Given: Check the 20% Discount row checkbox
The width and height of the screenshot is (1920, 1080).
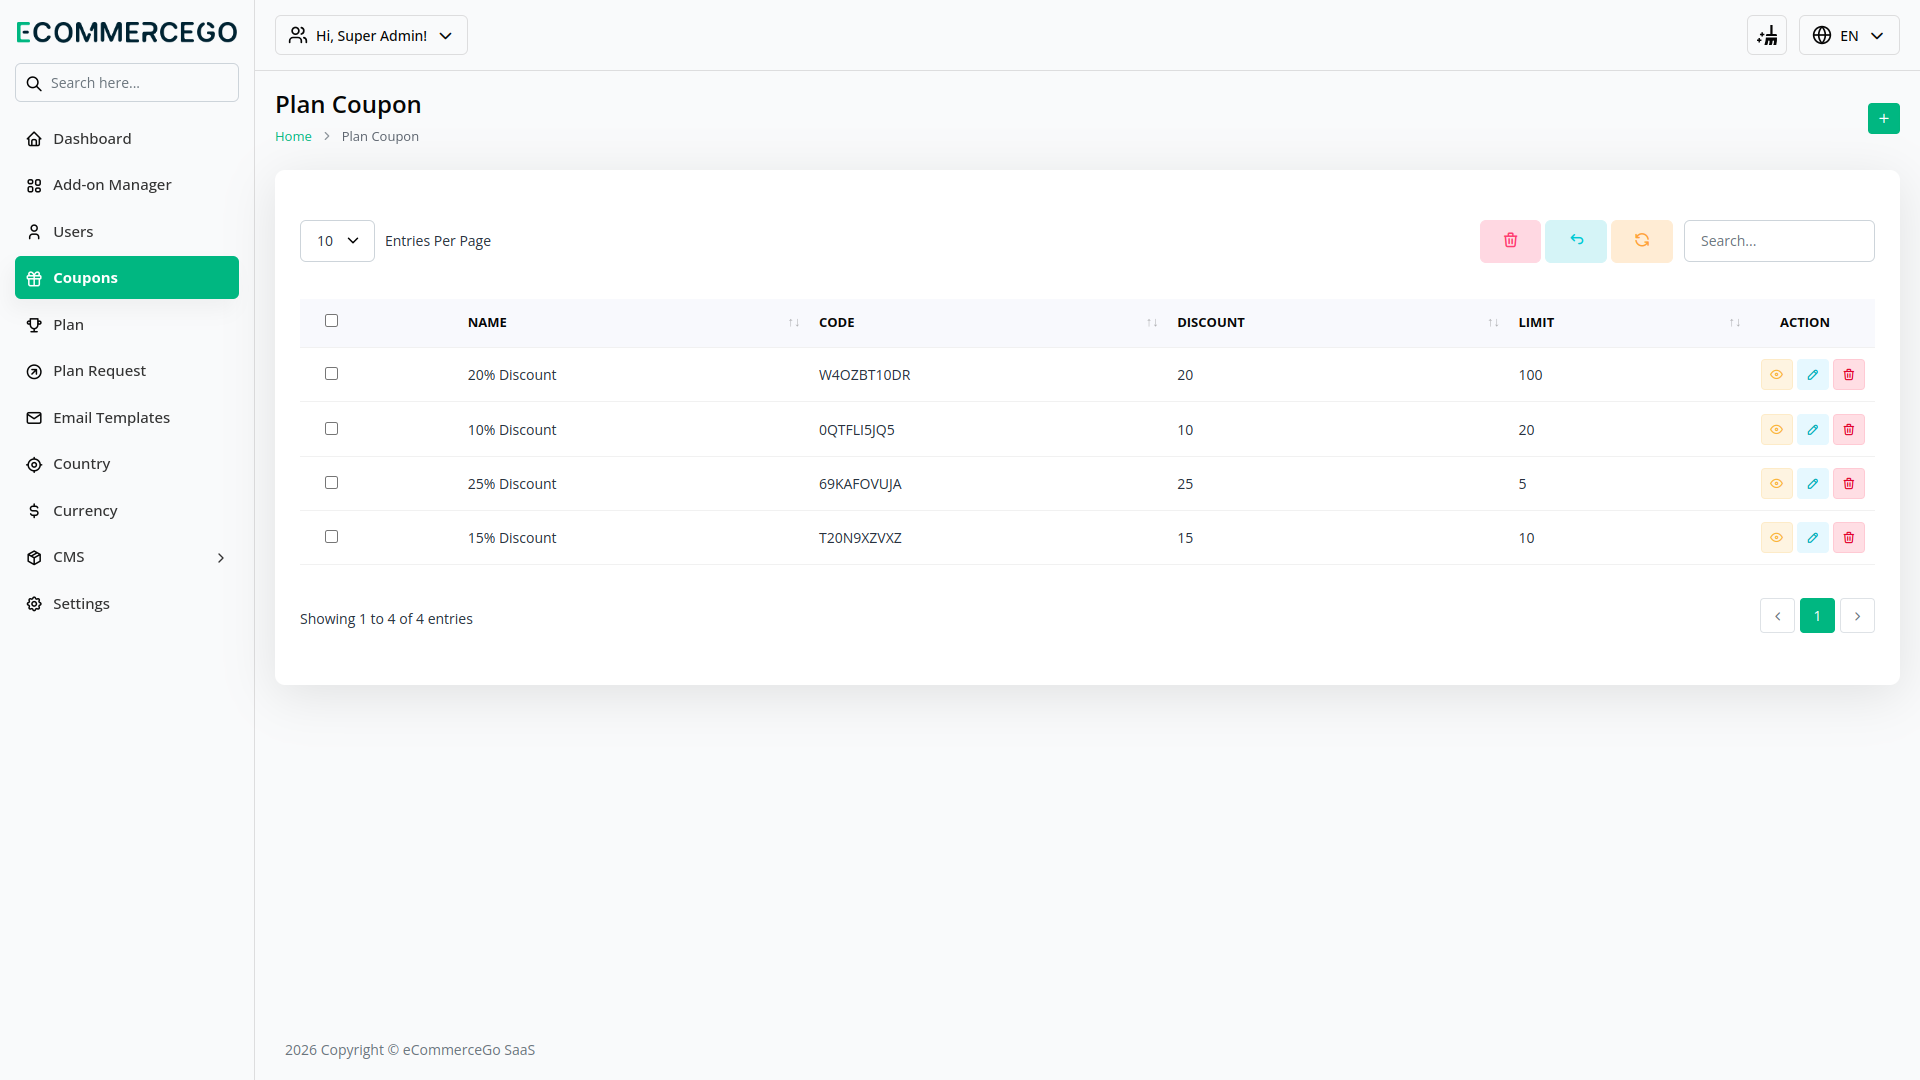Looking at the screenshot, I should [x=331, y=374].
